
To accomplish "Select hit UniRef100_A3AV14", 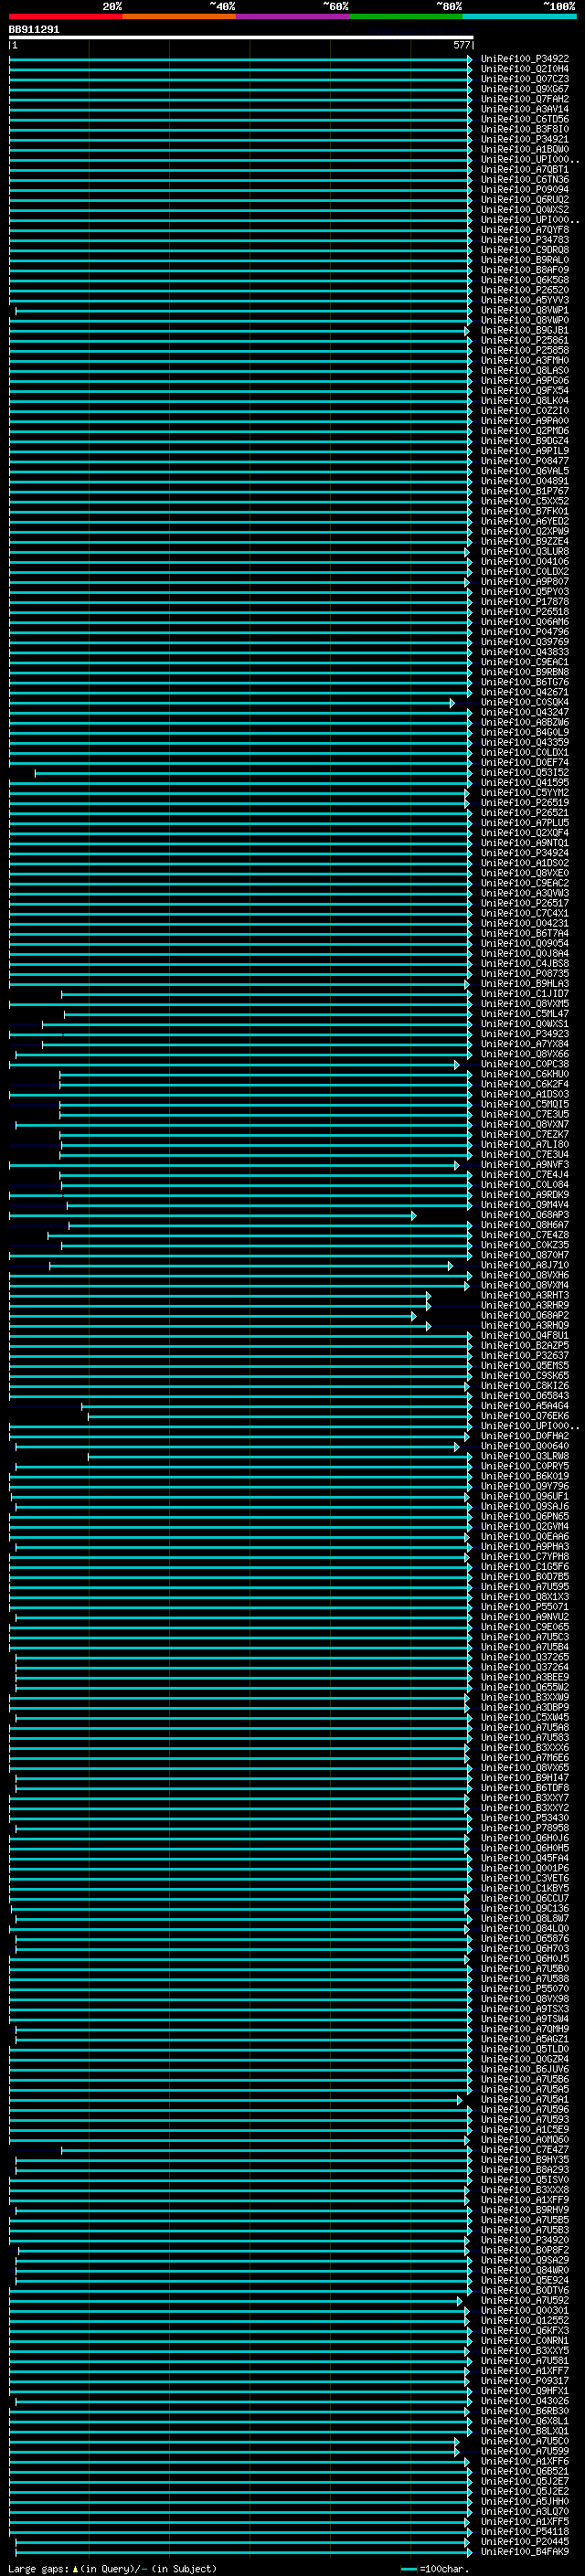I will [x=524, y=109].
